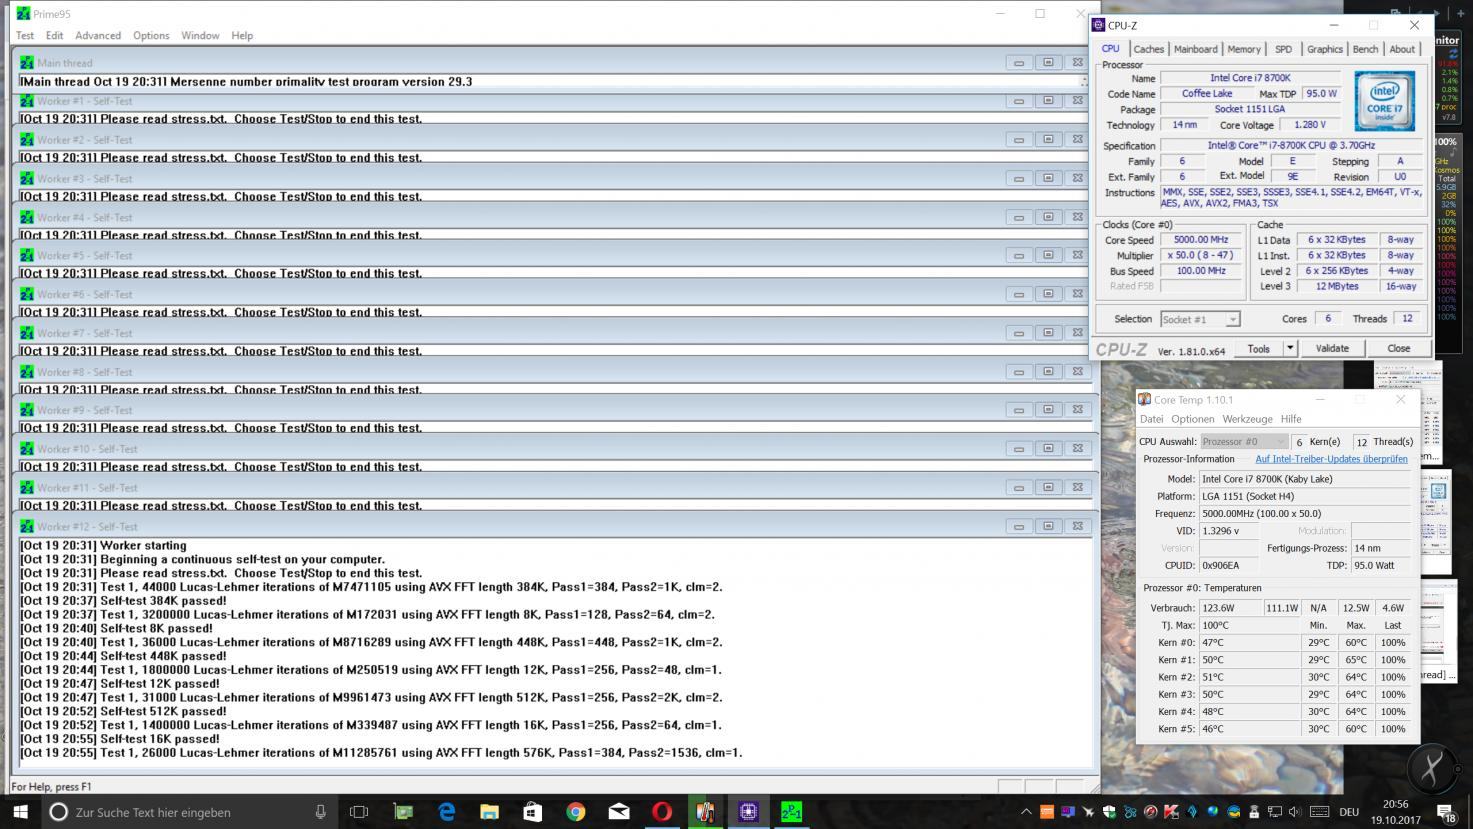The height and width of the screenshot is (829, 1473).
Task: Open the Window menu in Prime95
Action: coord(200,35)
